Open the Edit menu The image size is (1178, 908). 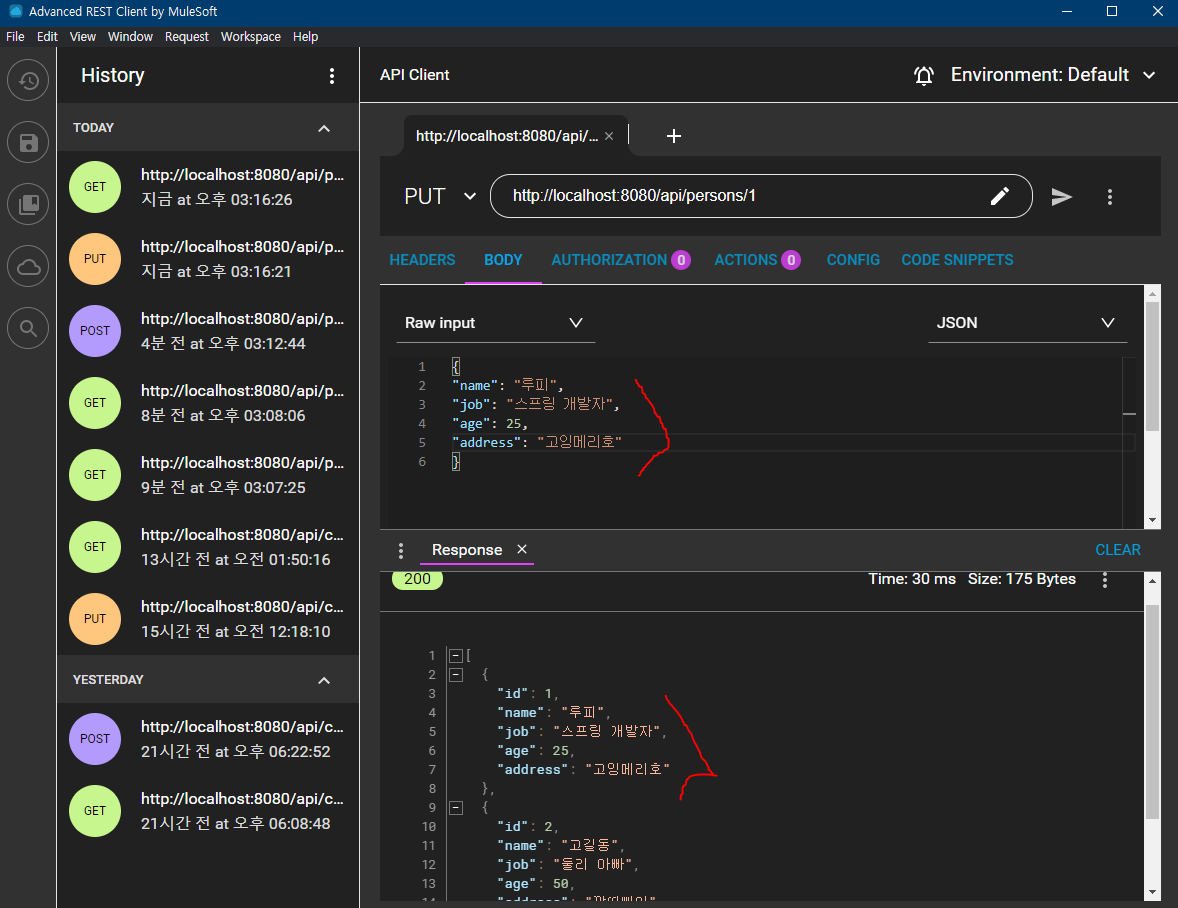coord(47,37)
